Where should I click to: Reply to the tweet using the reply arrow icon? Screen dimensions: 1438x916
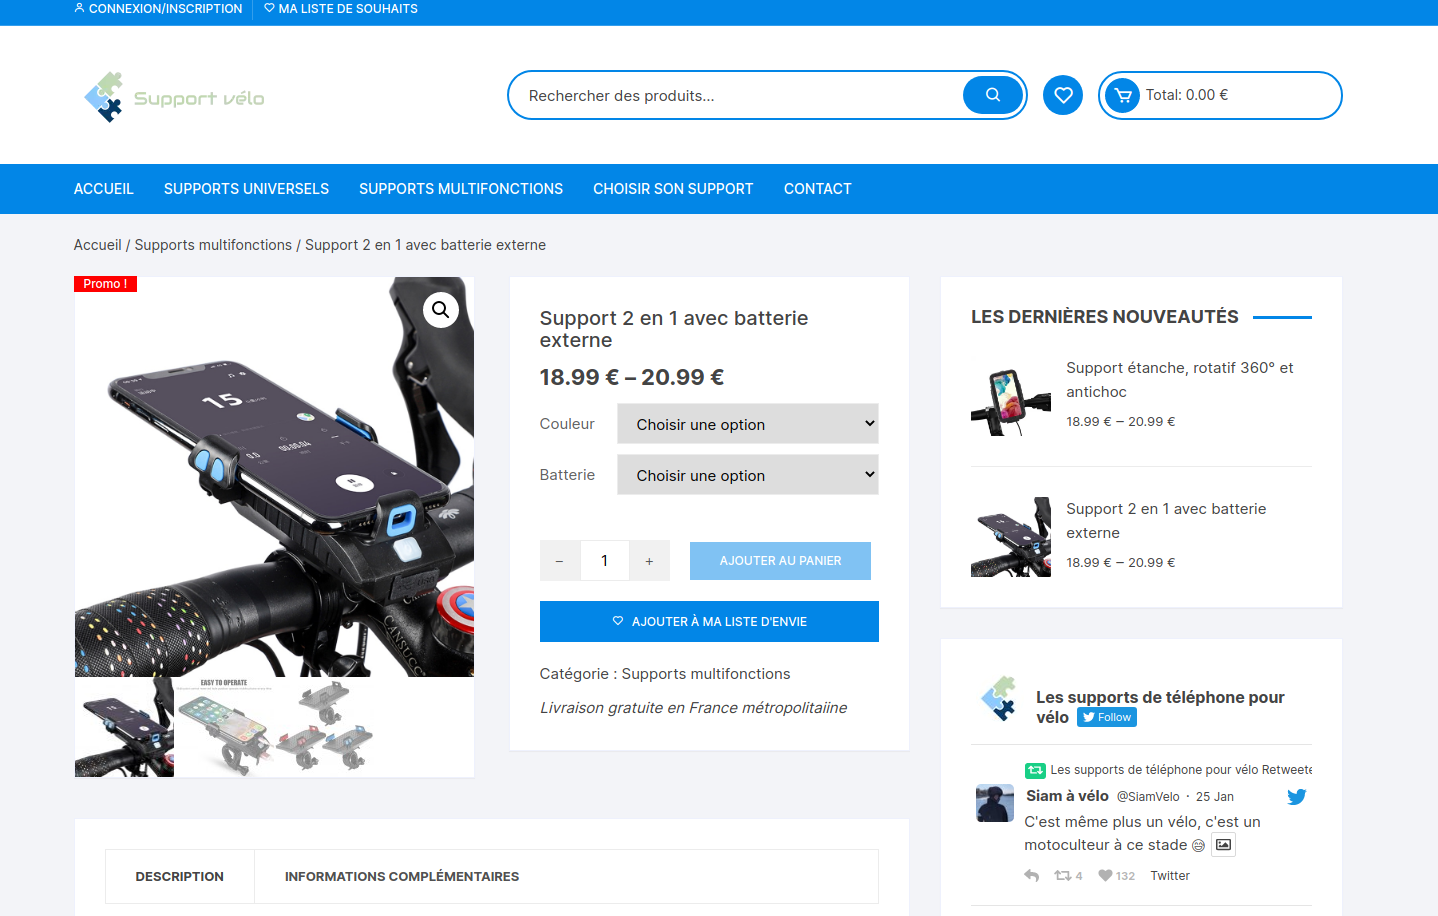coord(1031,875)
